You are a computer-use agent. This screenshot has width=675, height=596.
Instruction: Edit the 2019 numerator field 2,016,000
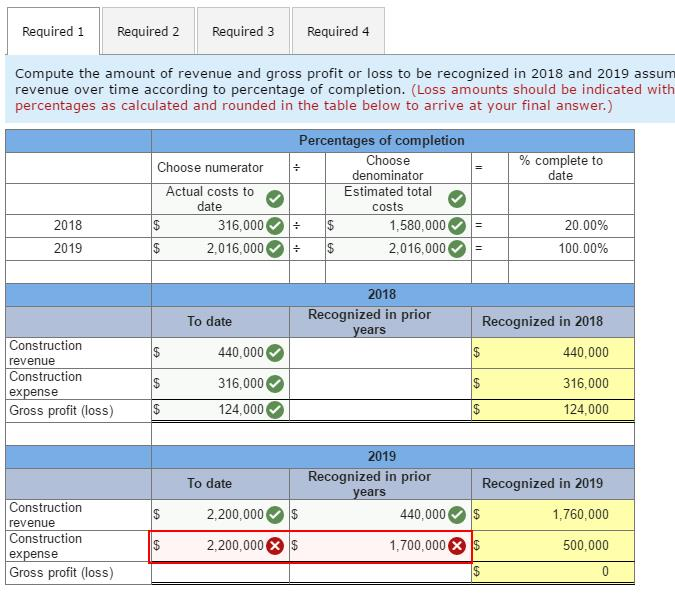pos(220,248)
